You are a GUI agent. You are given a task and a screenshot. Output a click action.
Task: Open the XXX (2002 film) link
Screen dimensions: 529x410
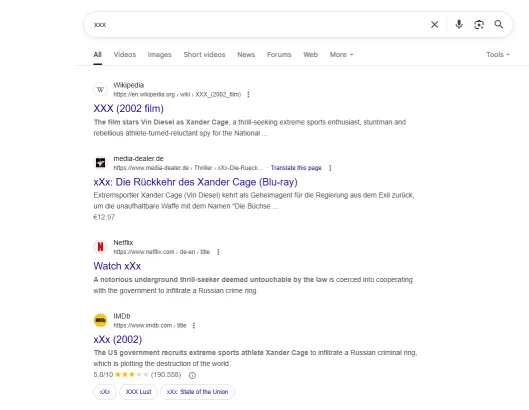[129, 108]
